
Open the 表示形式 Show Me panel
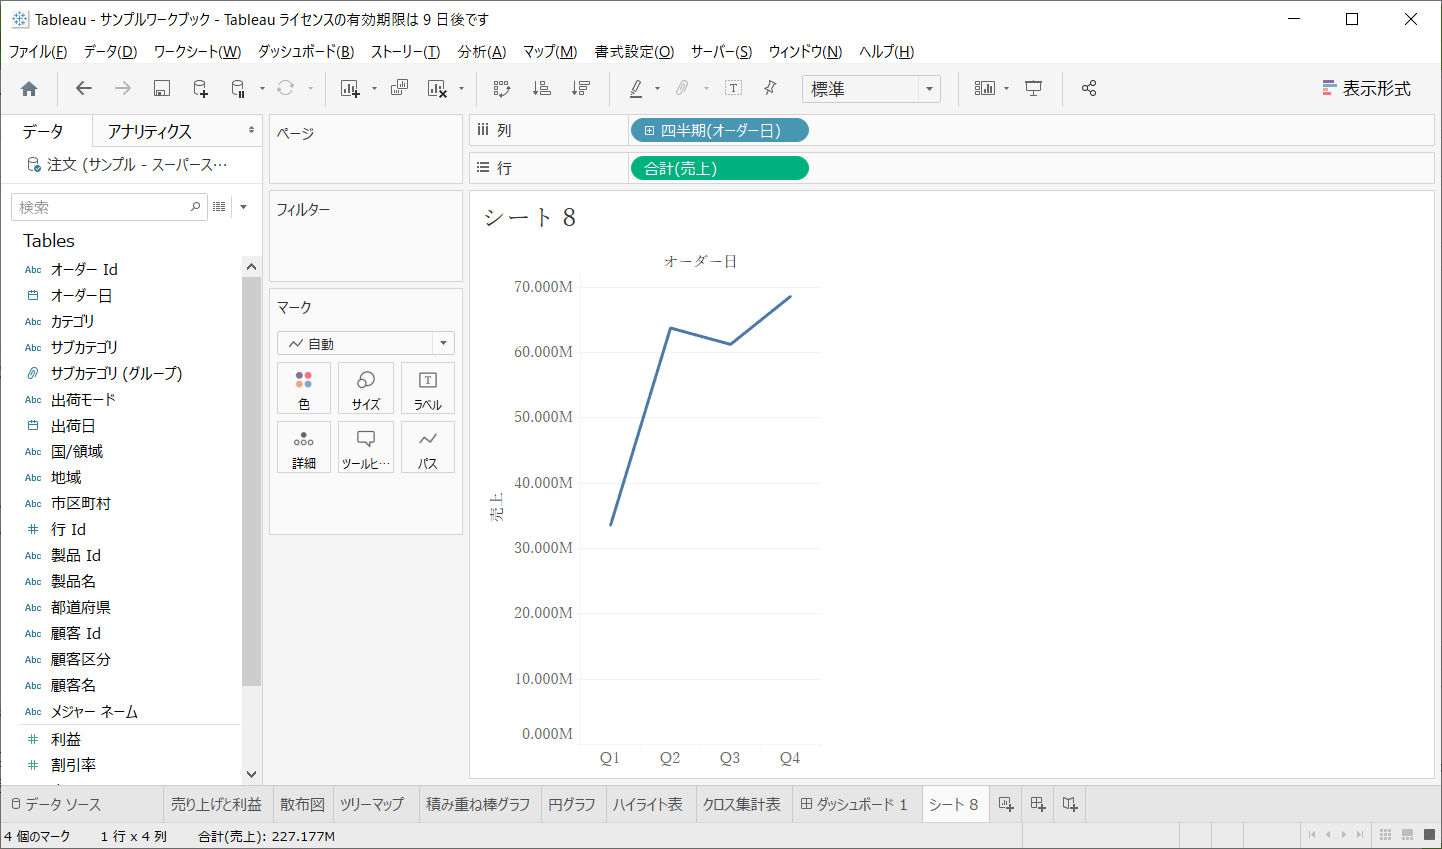[x=1366, y=89]
